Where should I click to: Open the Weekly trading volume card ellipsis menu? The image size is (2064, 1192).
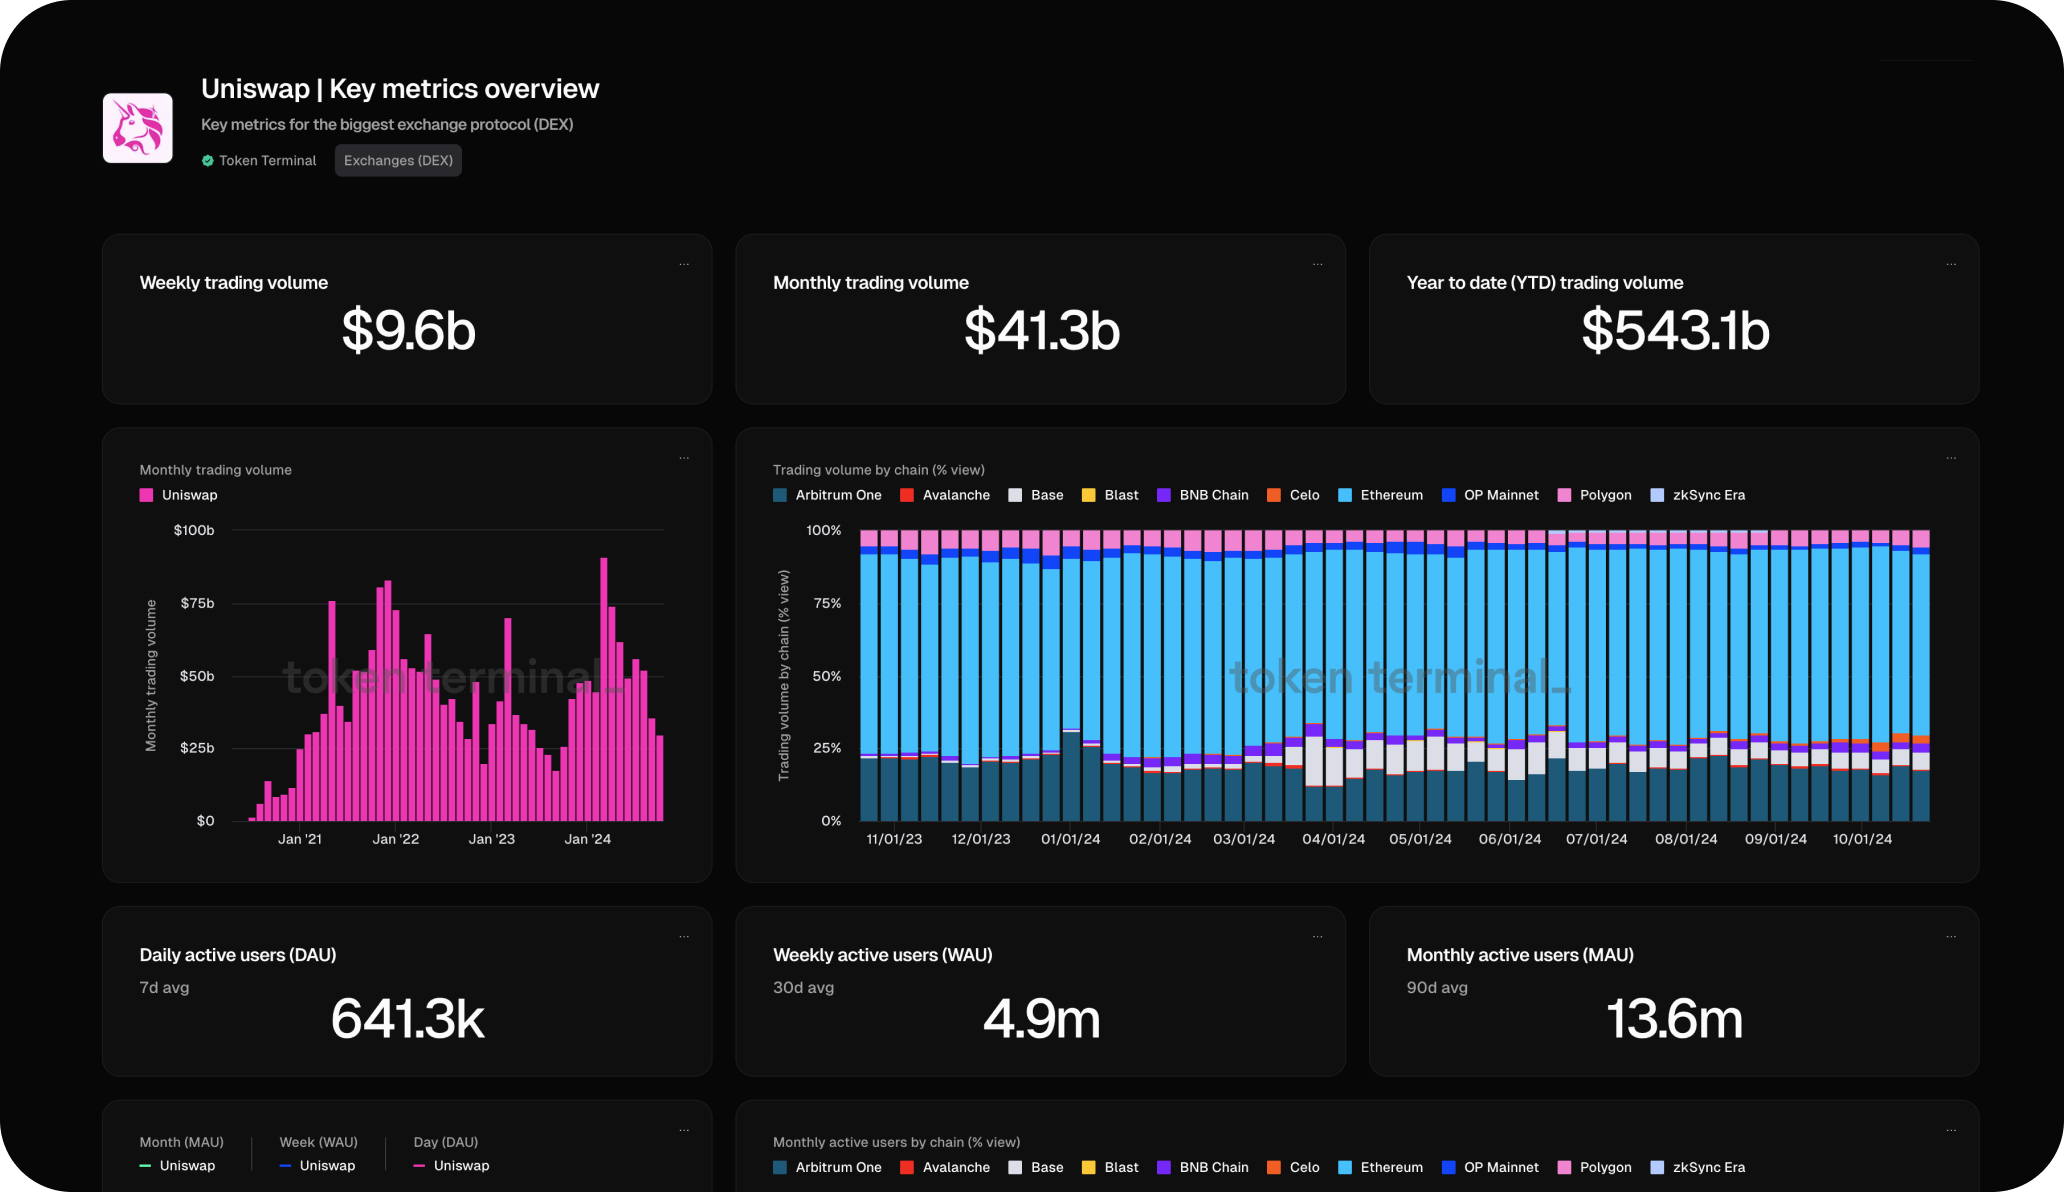click(x=684, y=265)
